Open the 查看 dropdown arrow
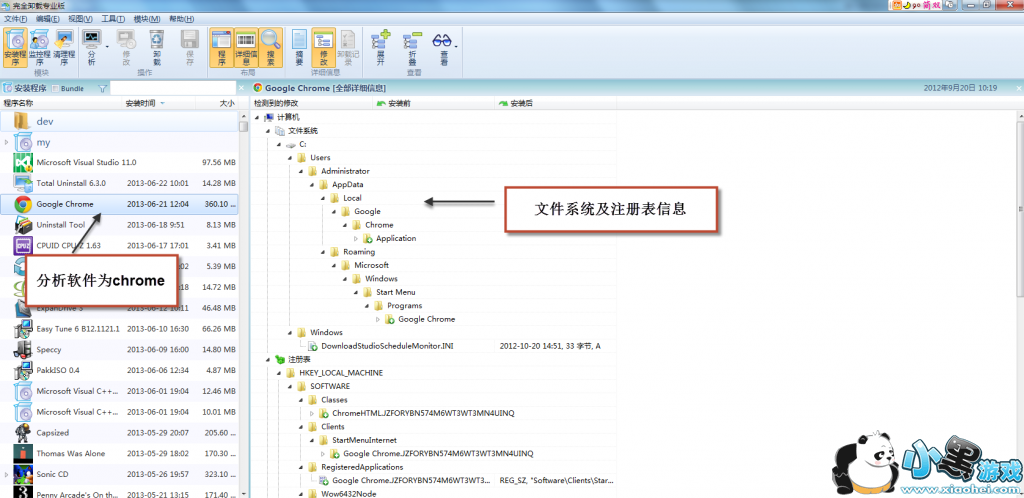Viewport: 1024px width, 498px height. (456, 47)
